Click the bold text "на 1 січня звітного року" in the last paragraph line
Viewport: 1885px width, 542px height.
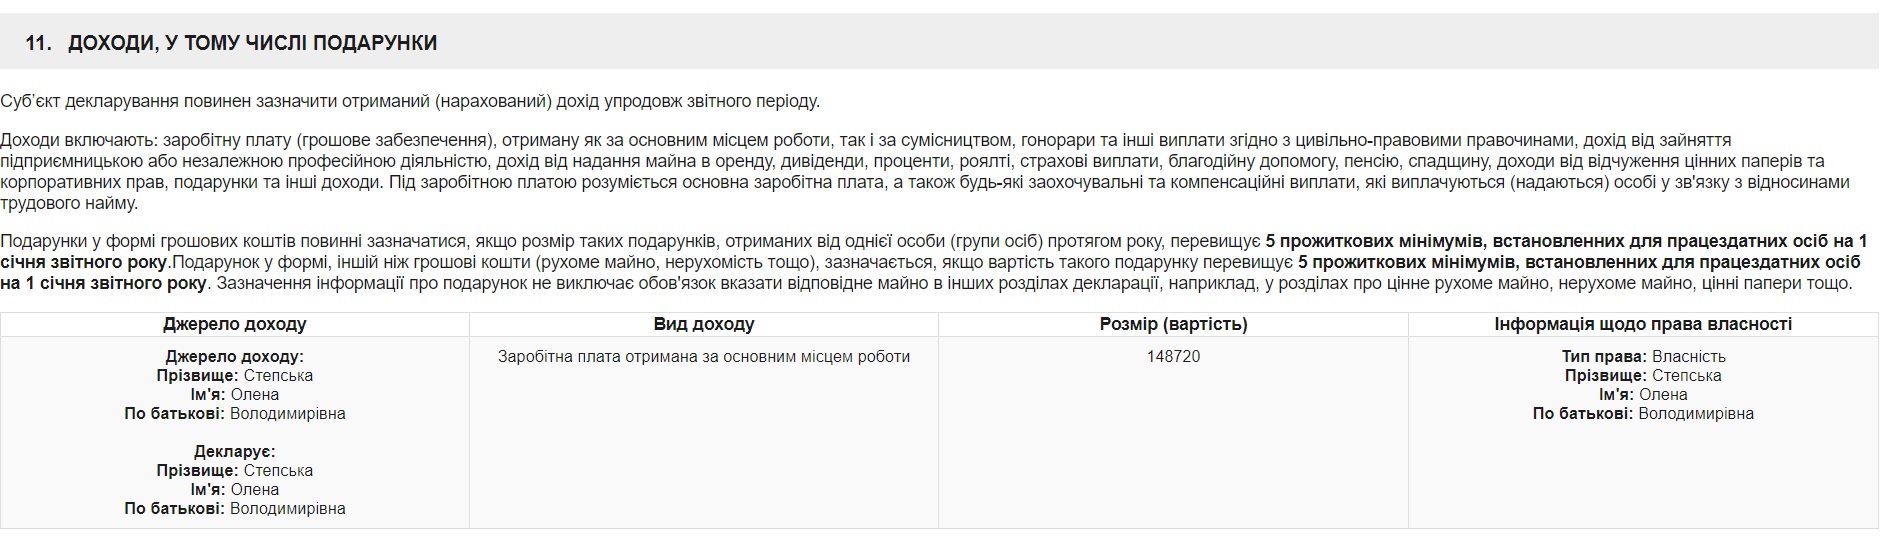[x=104, y=283]
